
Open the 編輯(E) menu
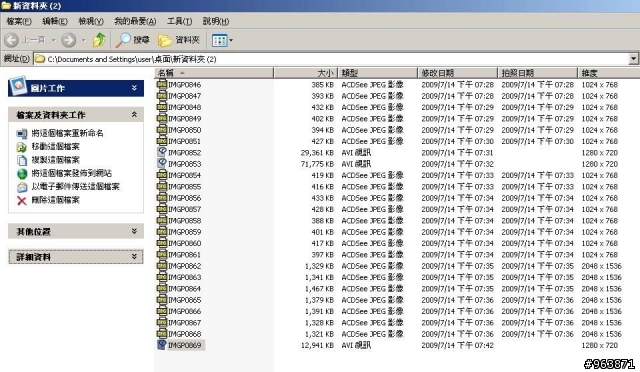[x=55, y=21]
